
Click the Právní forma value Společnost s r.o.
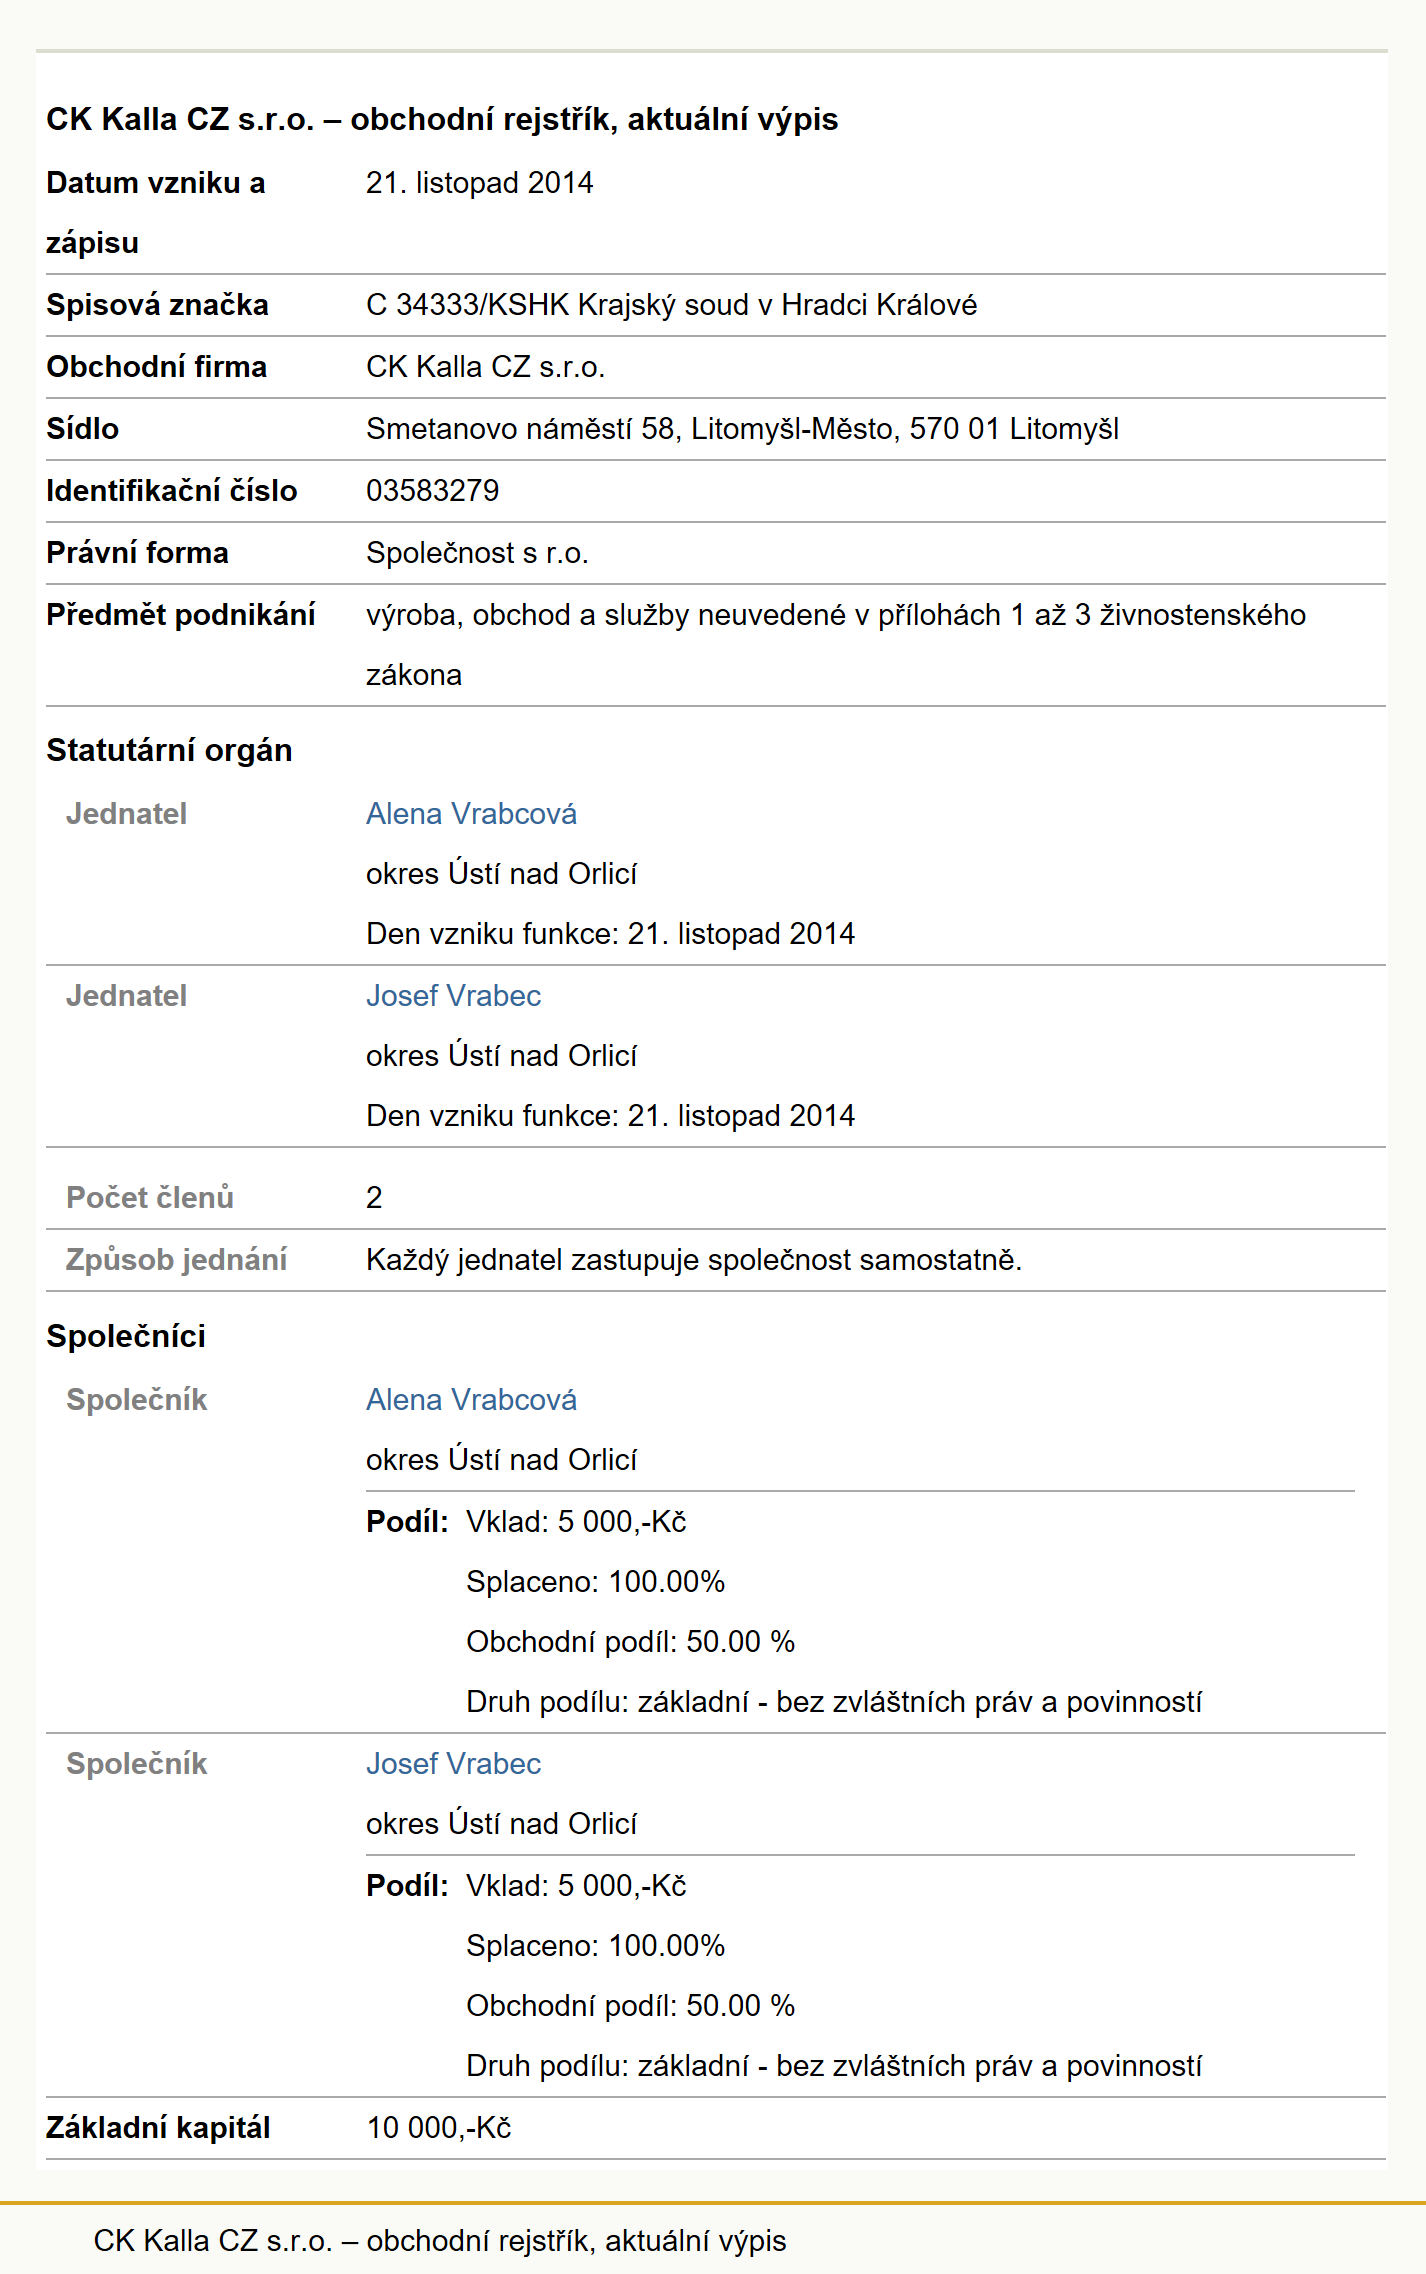pyautogui.click(x=477, y=553)
